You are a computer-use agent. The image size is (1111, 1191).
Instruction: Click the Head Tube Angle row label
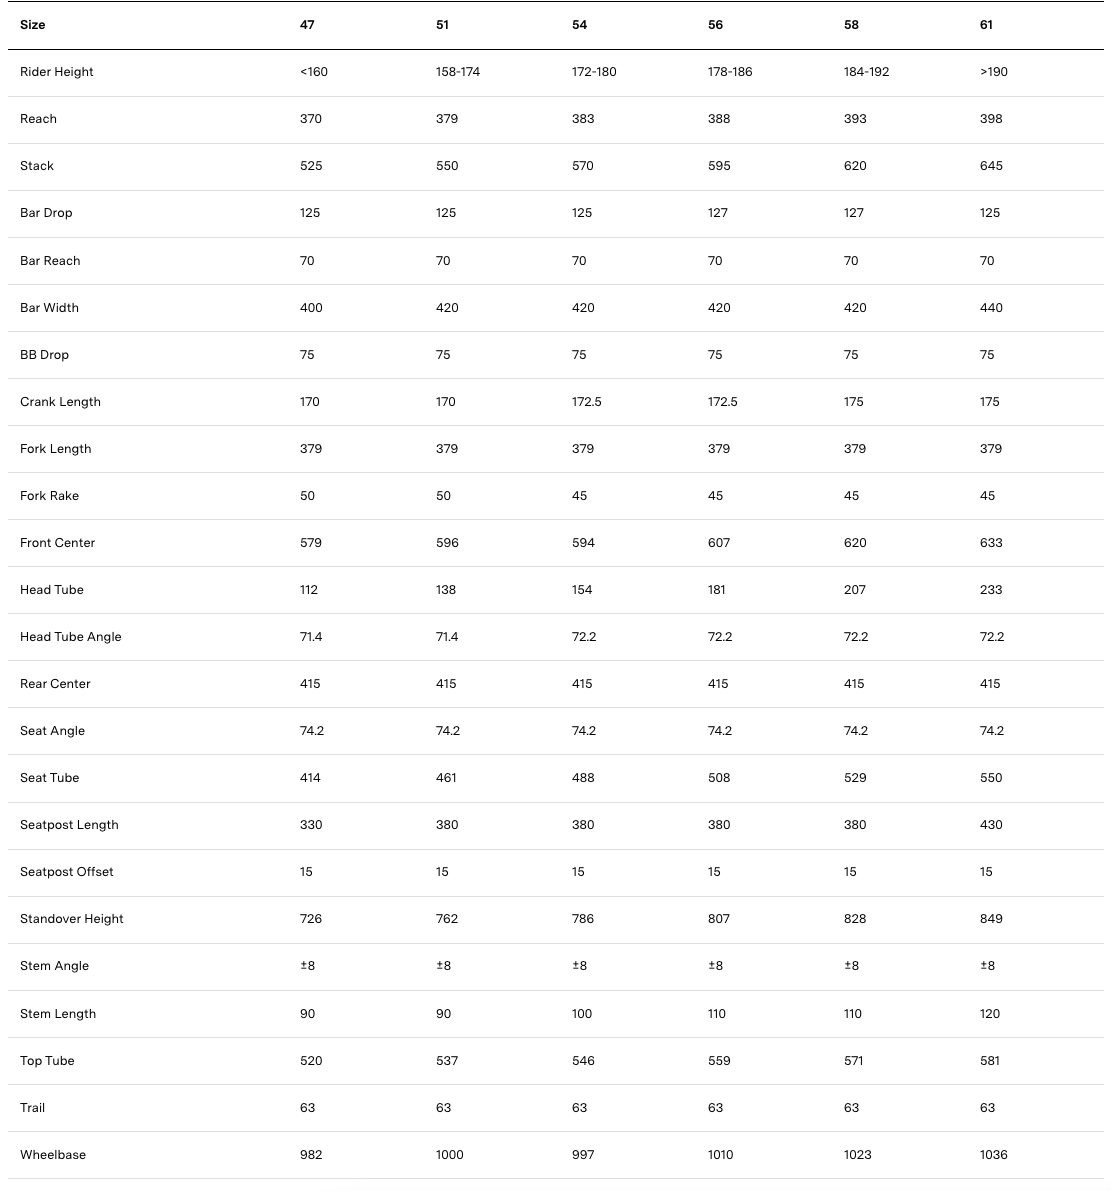point(70,637)
